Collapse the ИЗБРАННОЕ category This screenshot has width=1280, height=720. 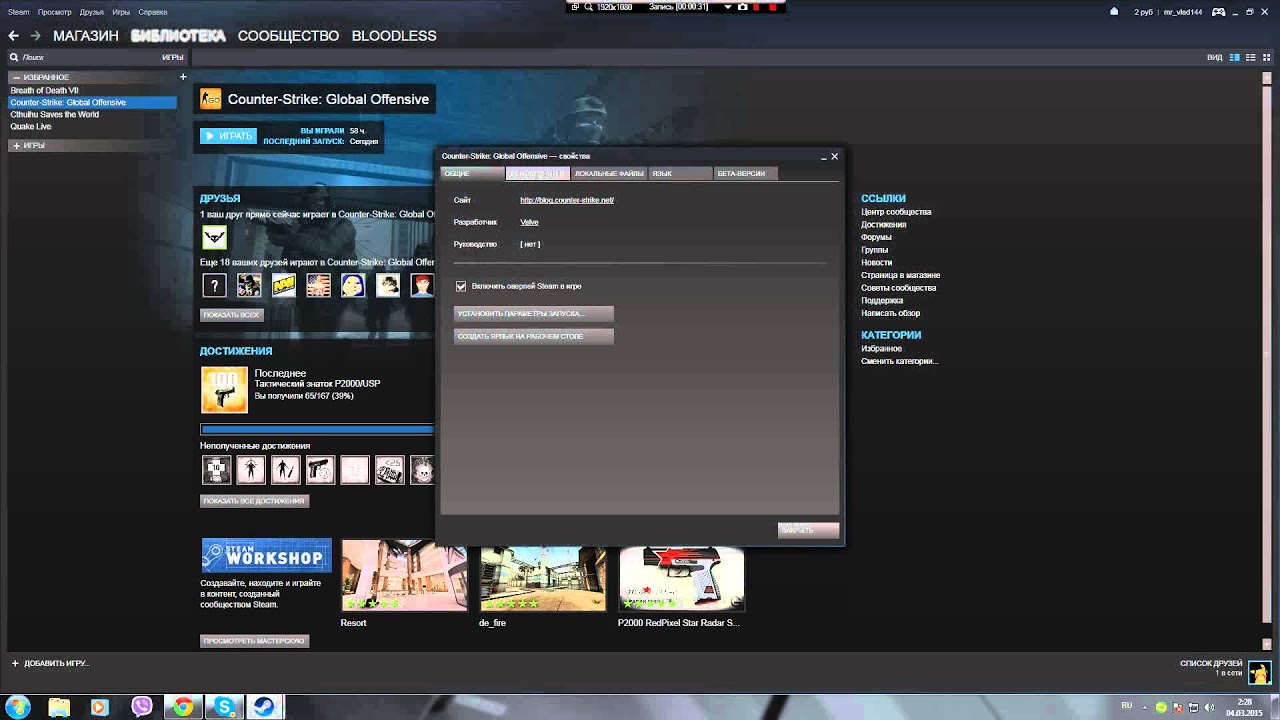coord(16,77)
